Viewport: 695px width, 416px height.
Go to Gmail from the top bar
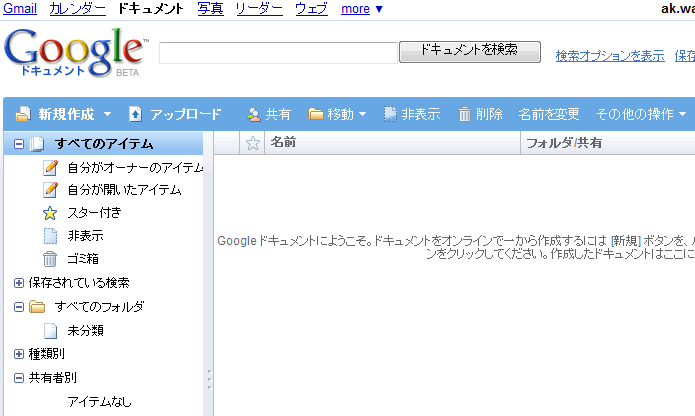[x=21, y=9]
